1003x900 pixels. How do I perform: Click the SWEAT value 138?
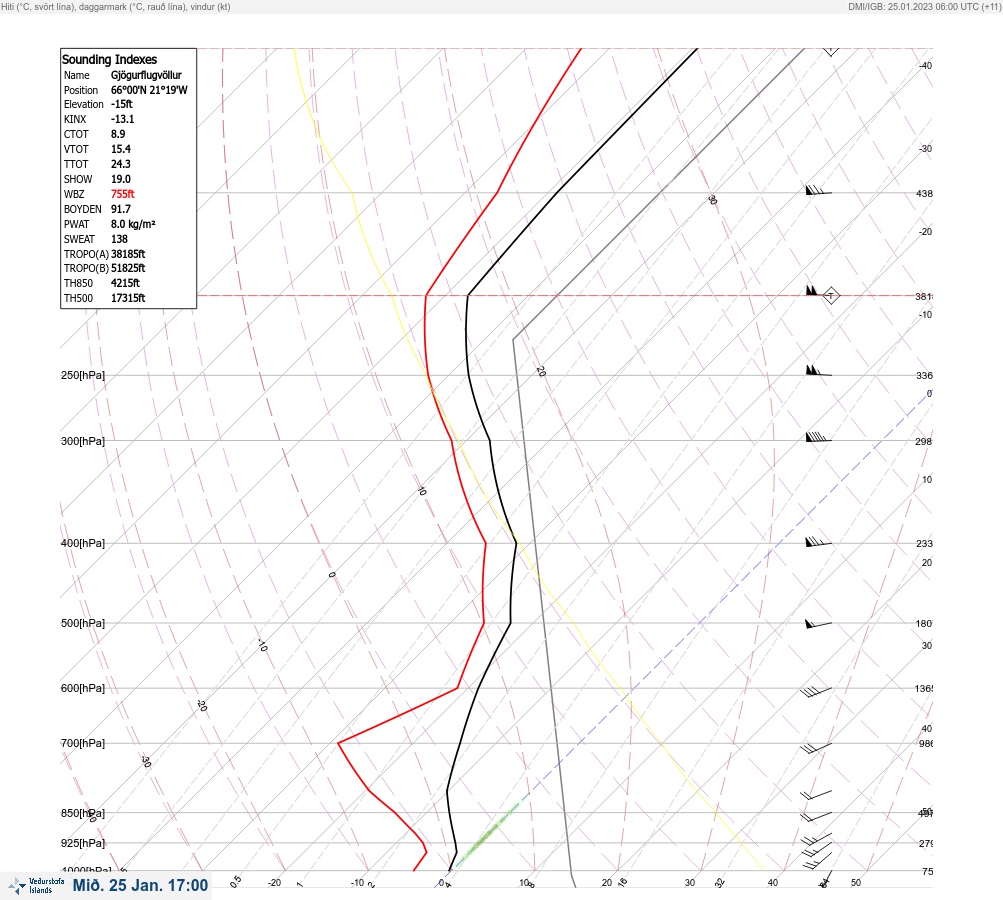[x=119, y=239]
